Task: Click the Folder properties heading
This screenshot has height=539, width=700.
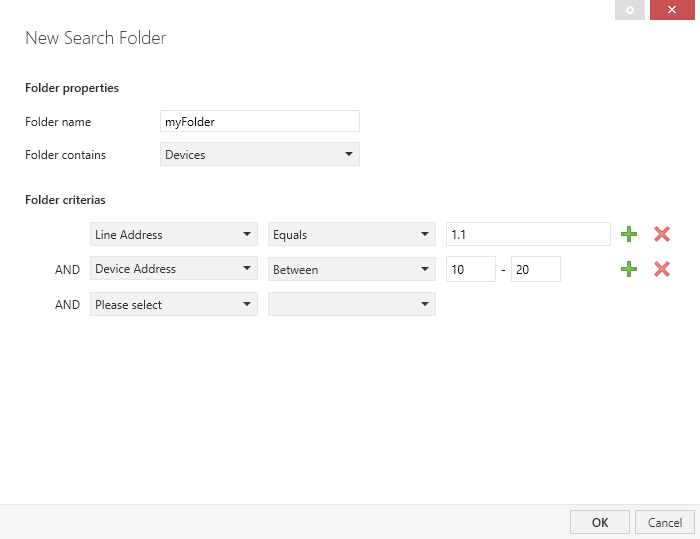Action: (x=72, y=88)
